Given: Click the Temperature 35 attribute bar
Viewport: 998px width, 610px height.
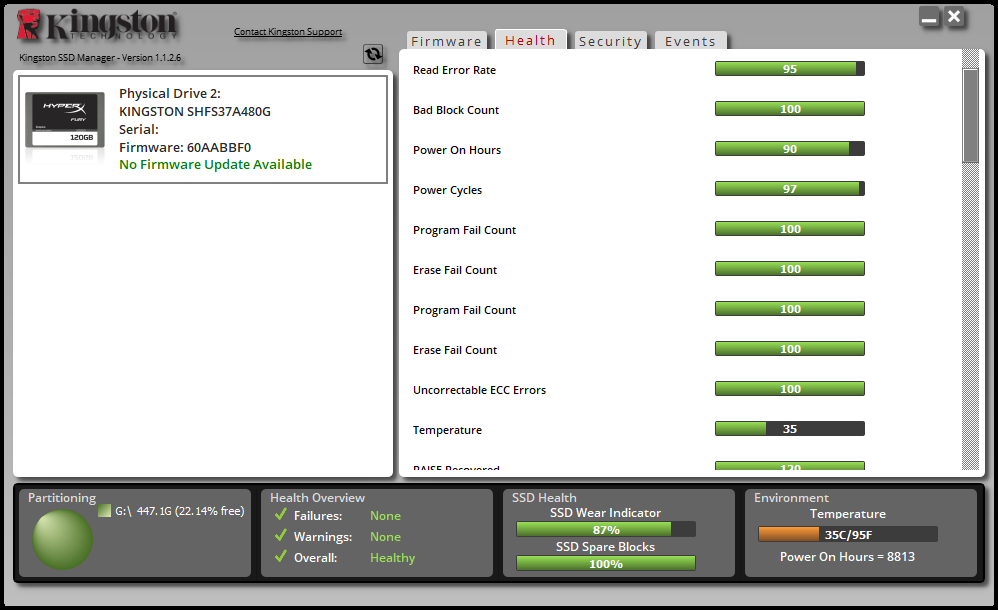Looking at the screenshot, I should pyautogui.click(x=790, y=429).
